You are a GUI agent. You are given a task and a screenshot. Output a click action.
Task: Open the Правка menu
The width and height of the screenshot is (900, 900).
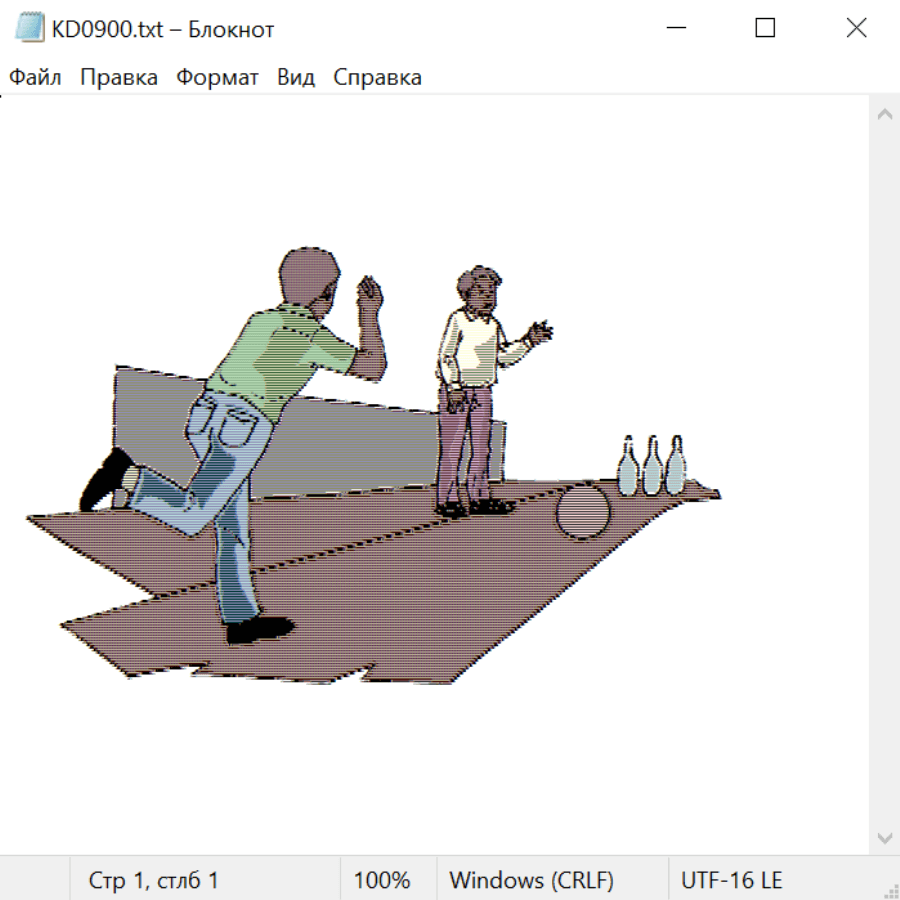pos(118,78)
